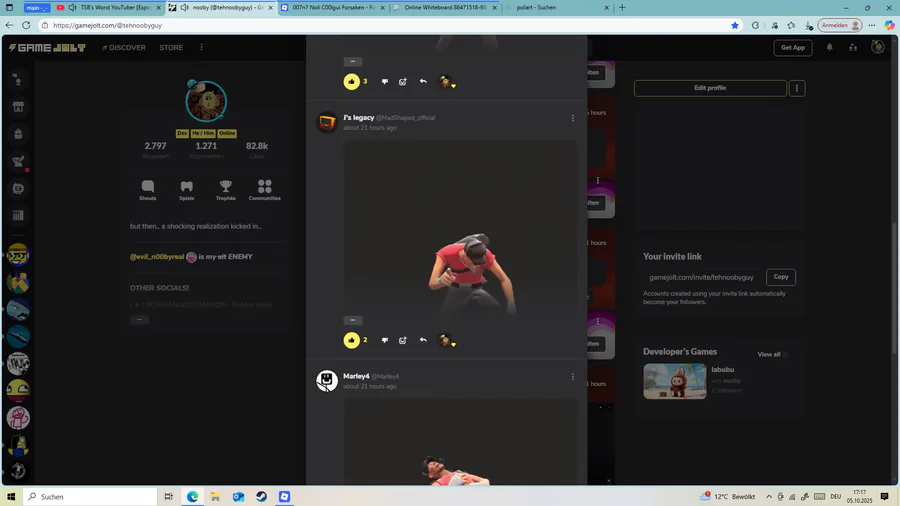Screen dimensions: 900x506
Task: Open the more options menu next to Store
Action: point(201,48)
